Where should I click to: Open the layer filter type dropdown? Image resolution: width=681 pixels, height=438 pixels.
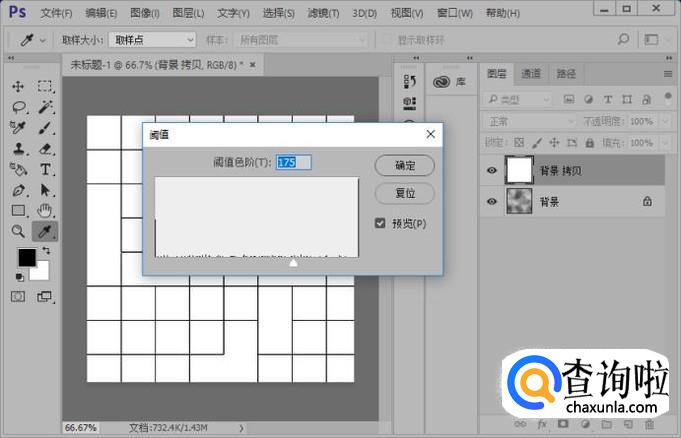[518, 100]
